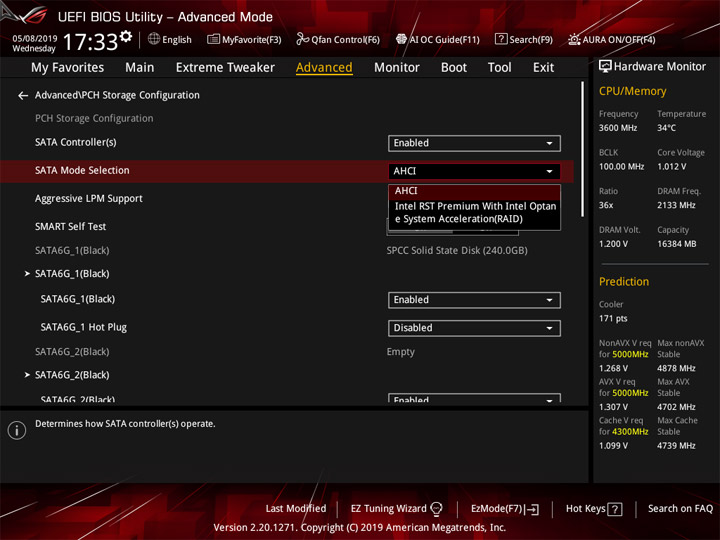Open Hot Keys help icon
This screenshot has width=720, height=540.
pyautogui.click(x=614, y=509)
